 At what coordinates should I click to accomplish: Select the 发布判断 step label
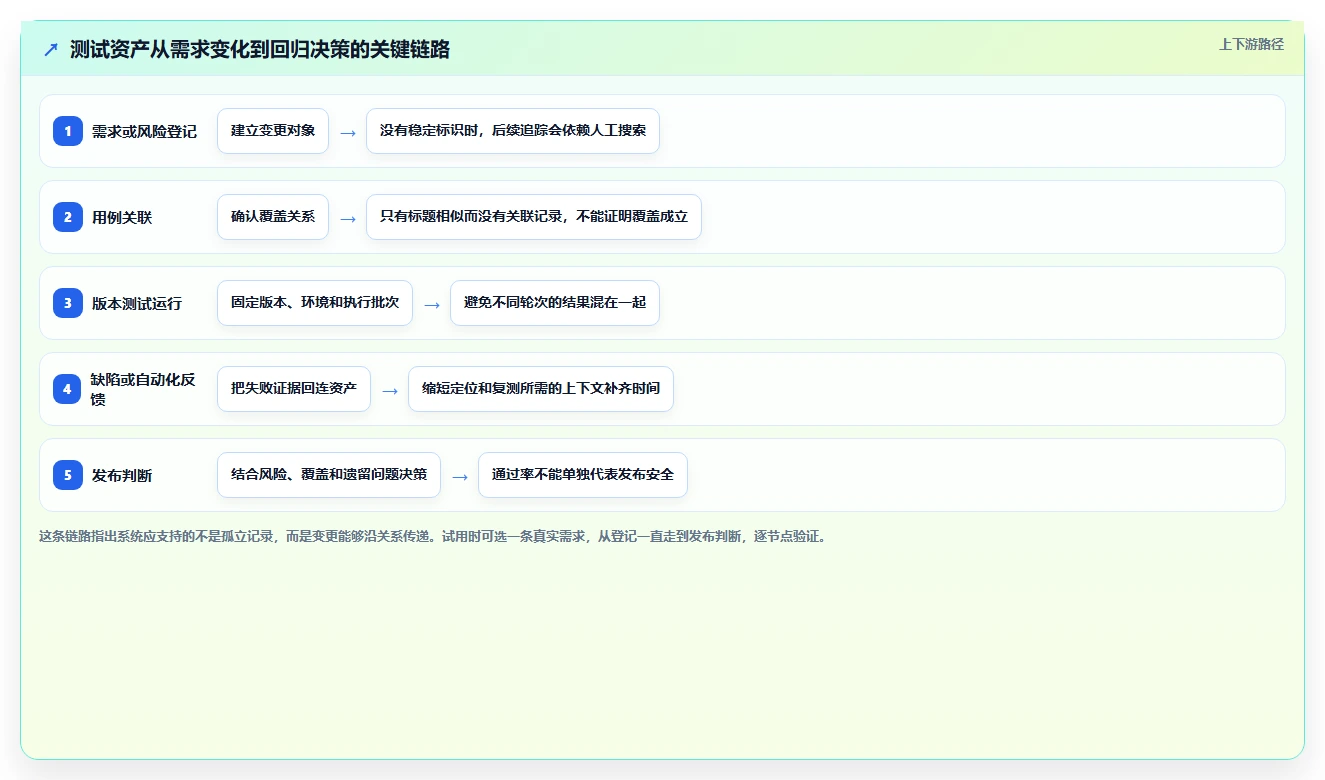pyautogui.click(x=122, y=475)
